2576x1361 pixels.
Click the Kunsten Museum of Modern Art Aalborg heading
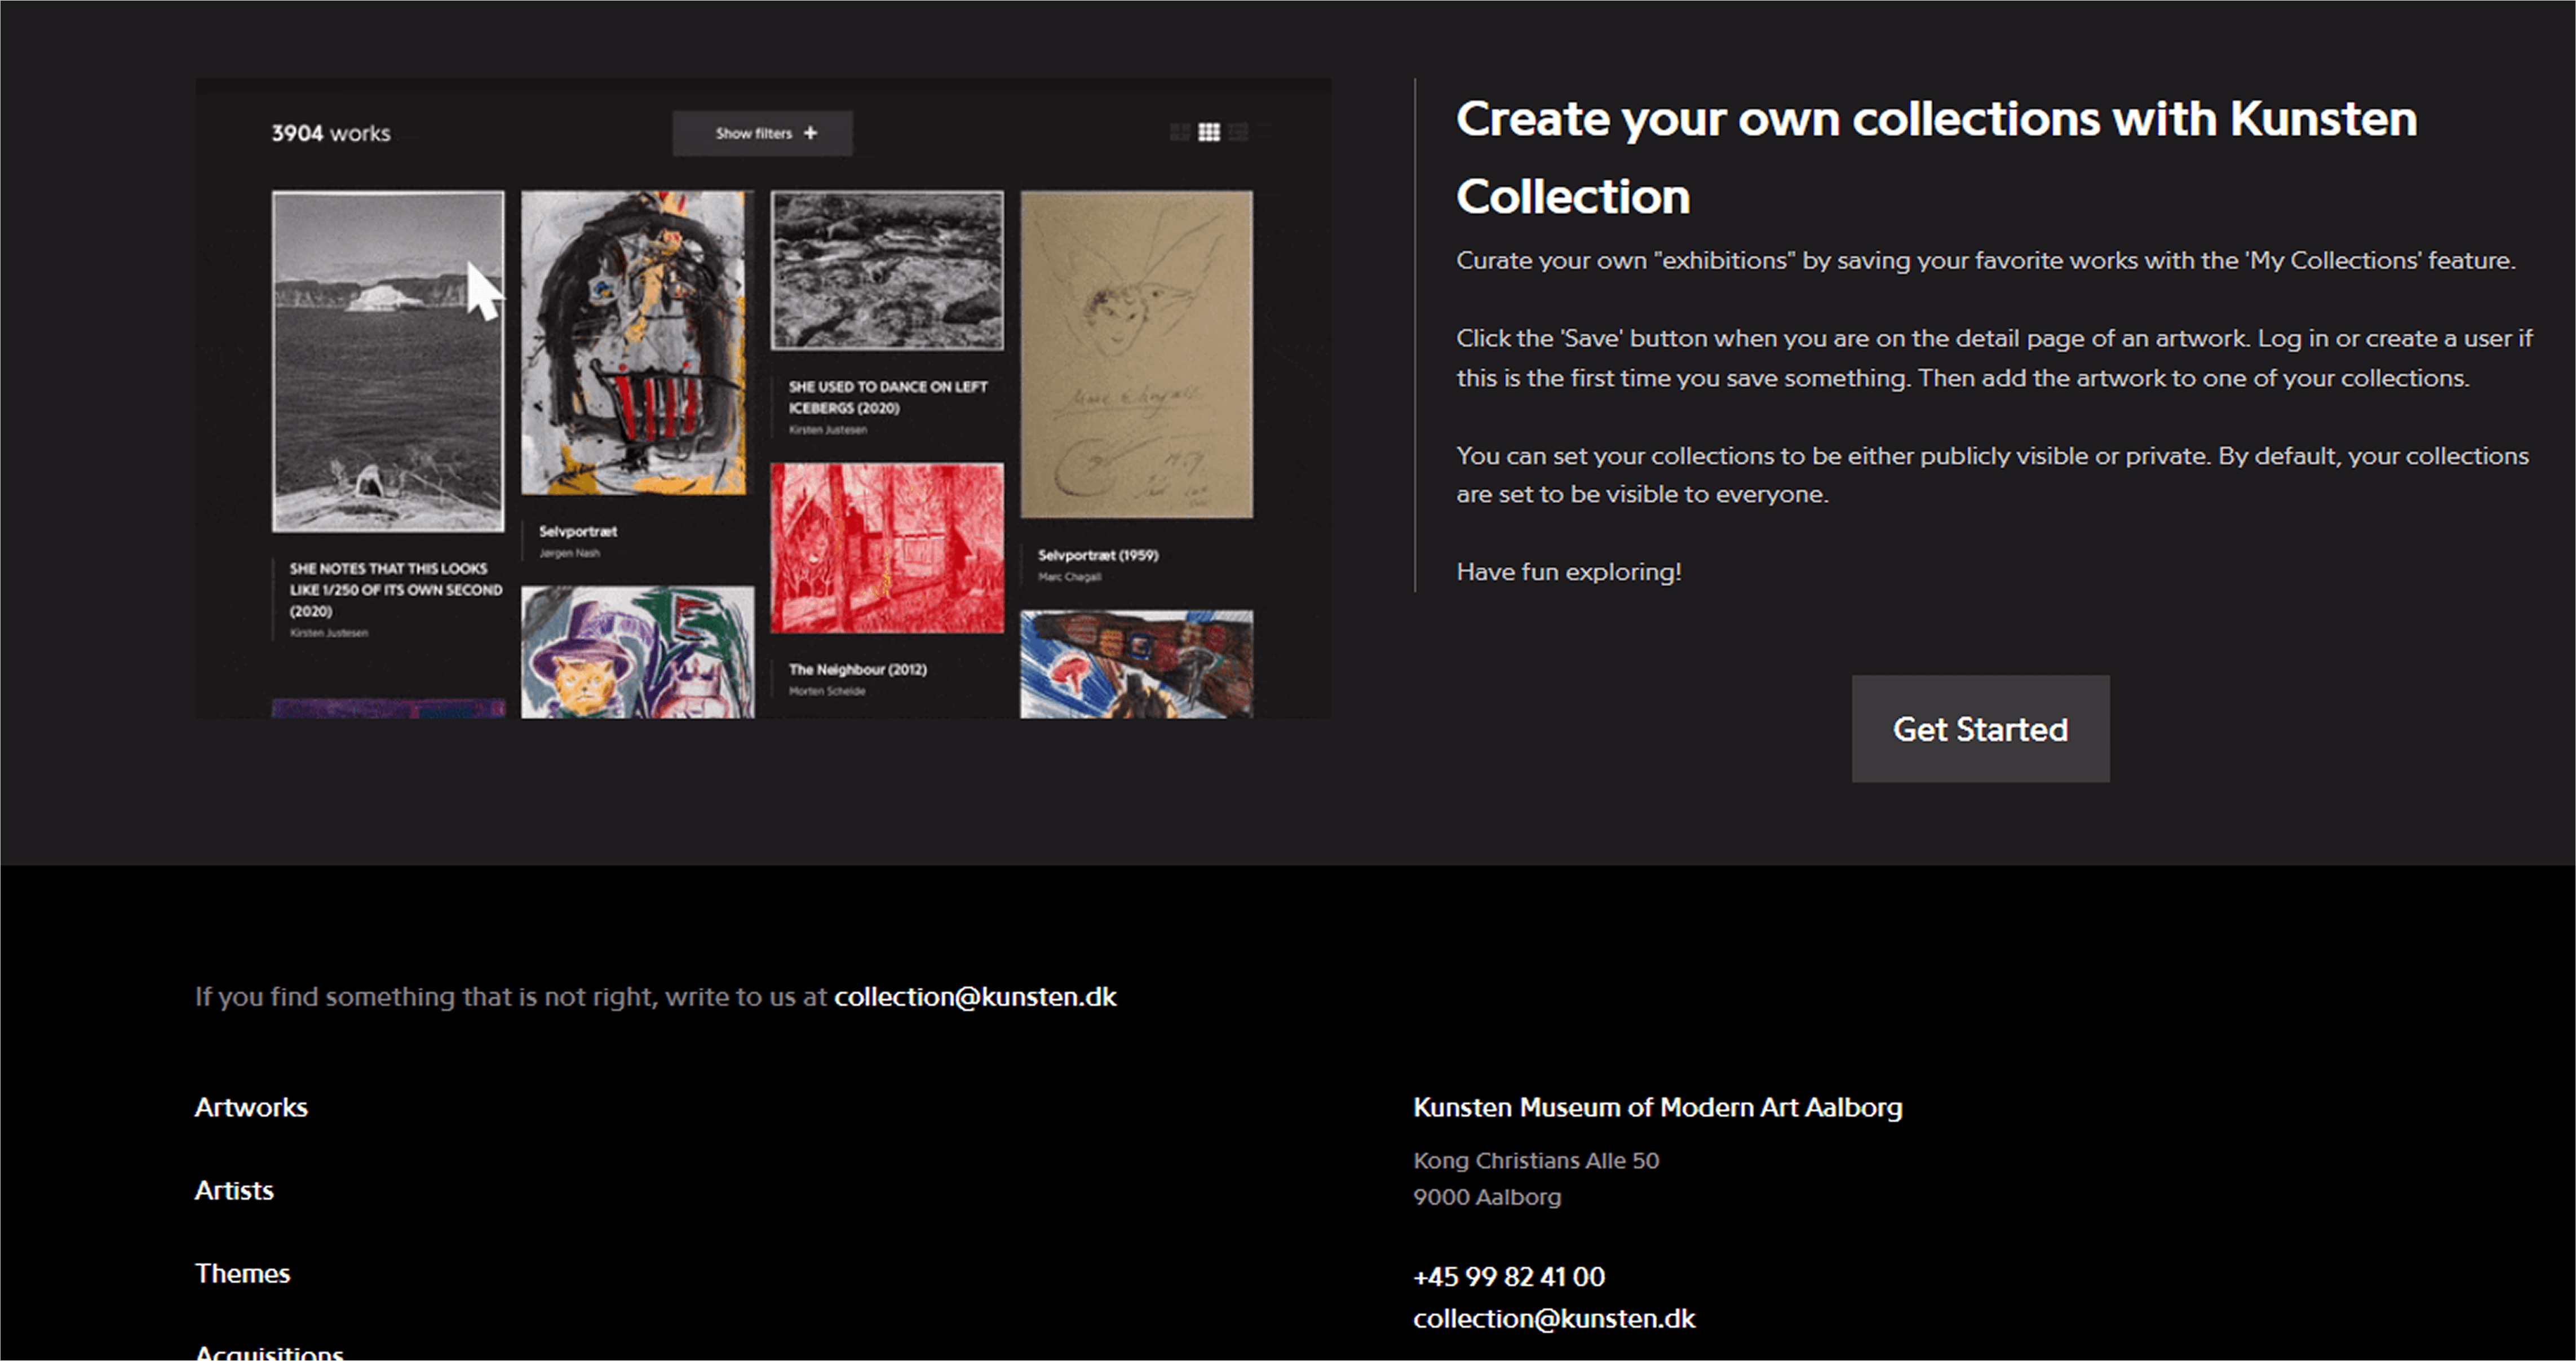click(x=1657, y=1107)
